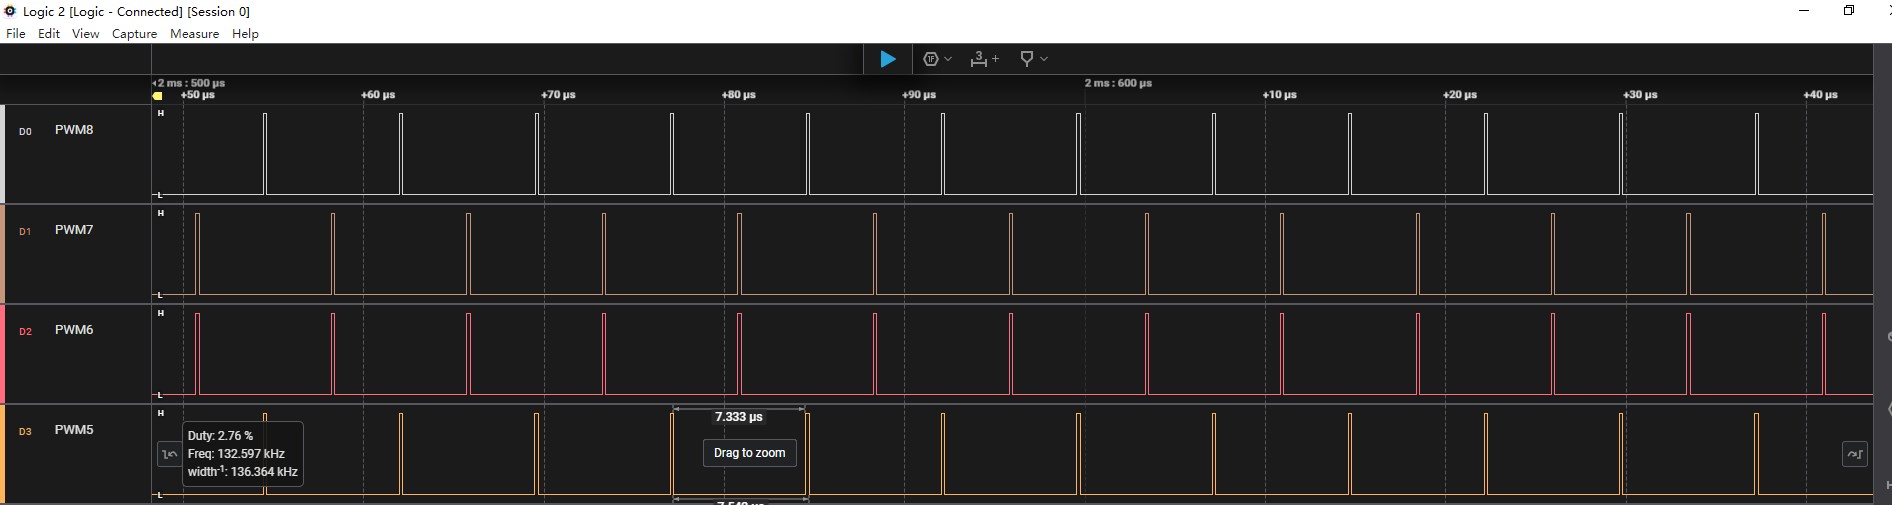
Task: Select the PWM7 channel label
Action: [x=74, y=230]
